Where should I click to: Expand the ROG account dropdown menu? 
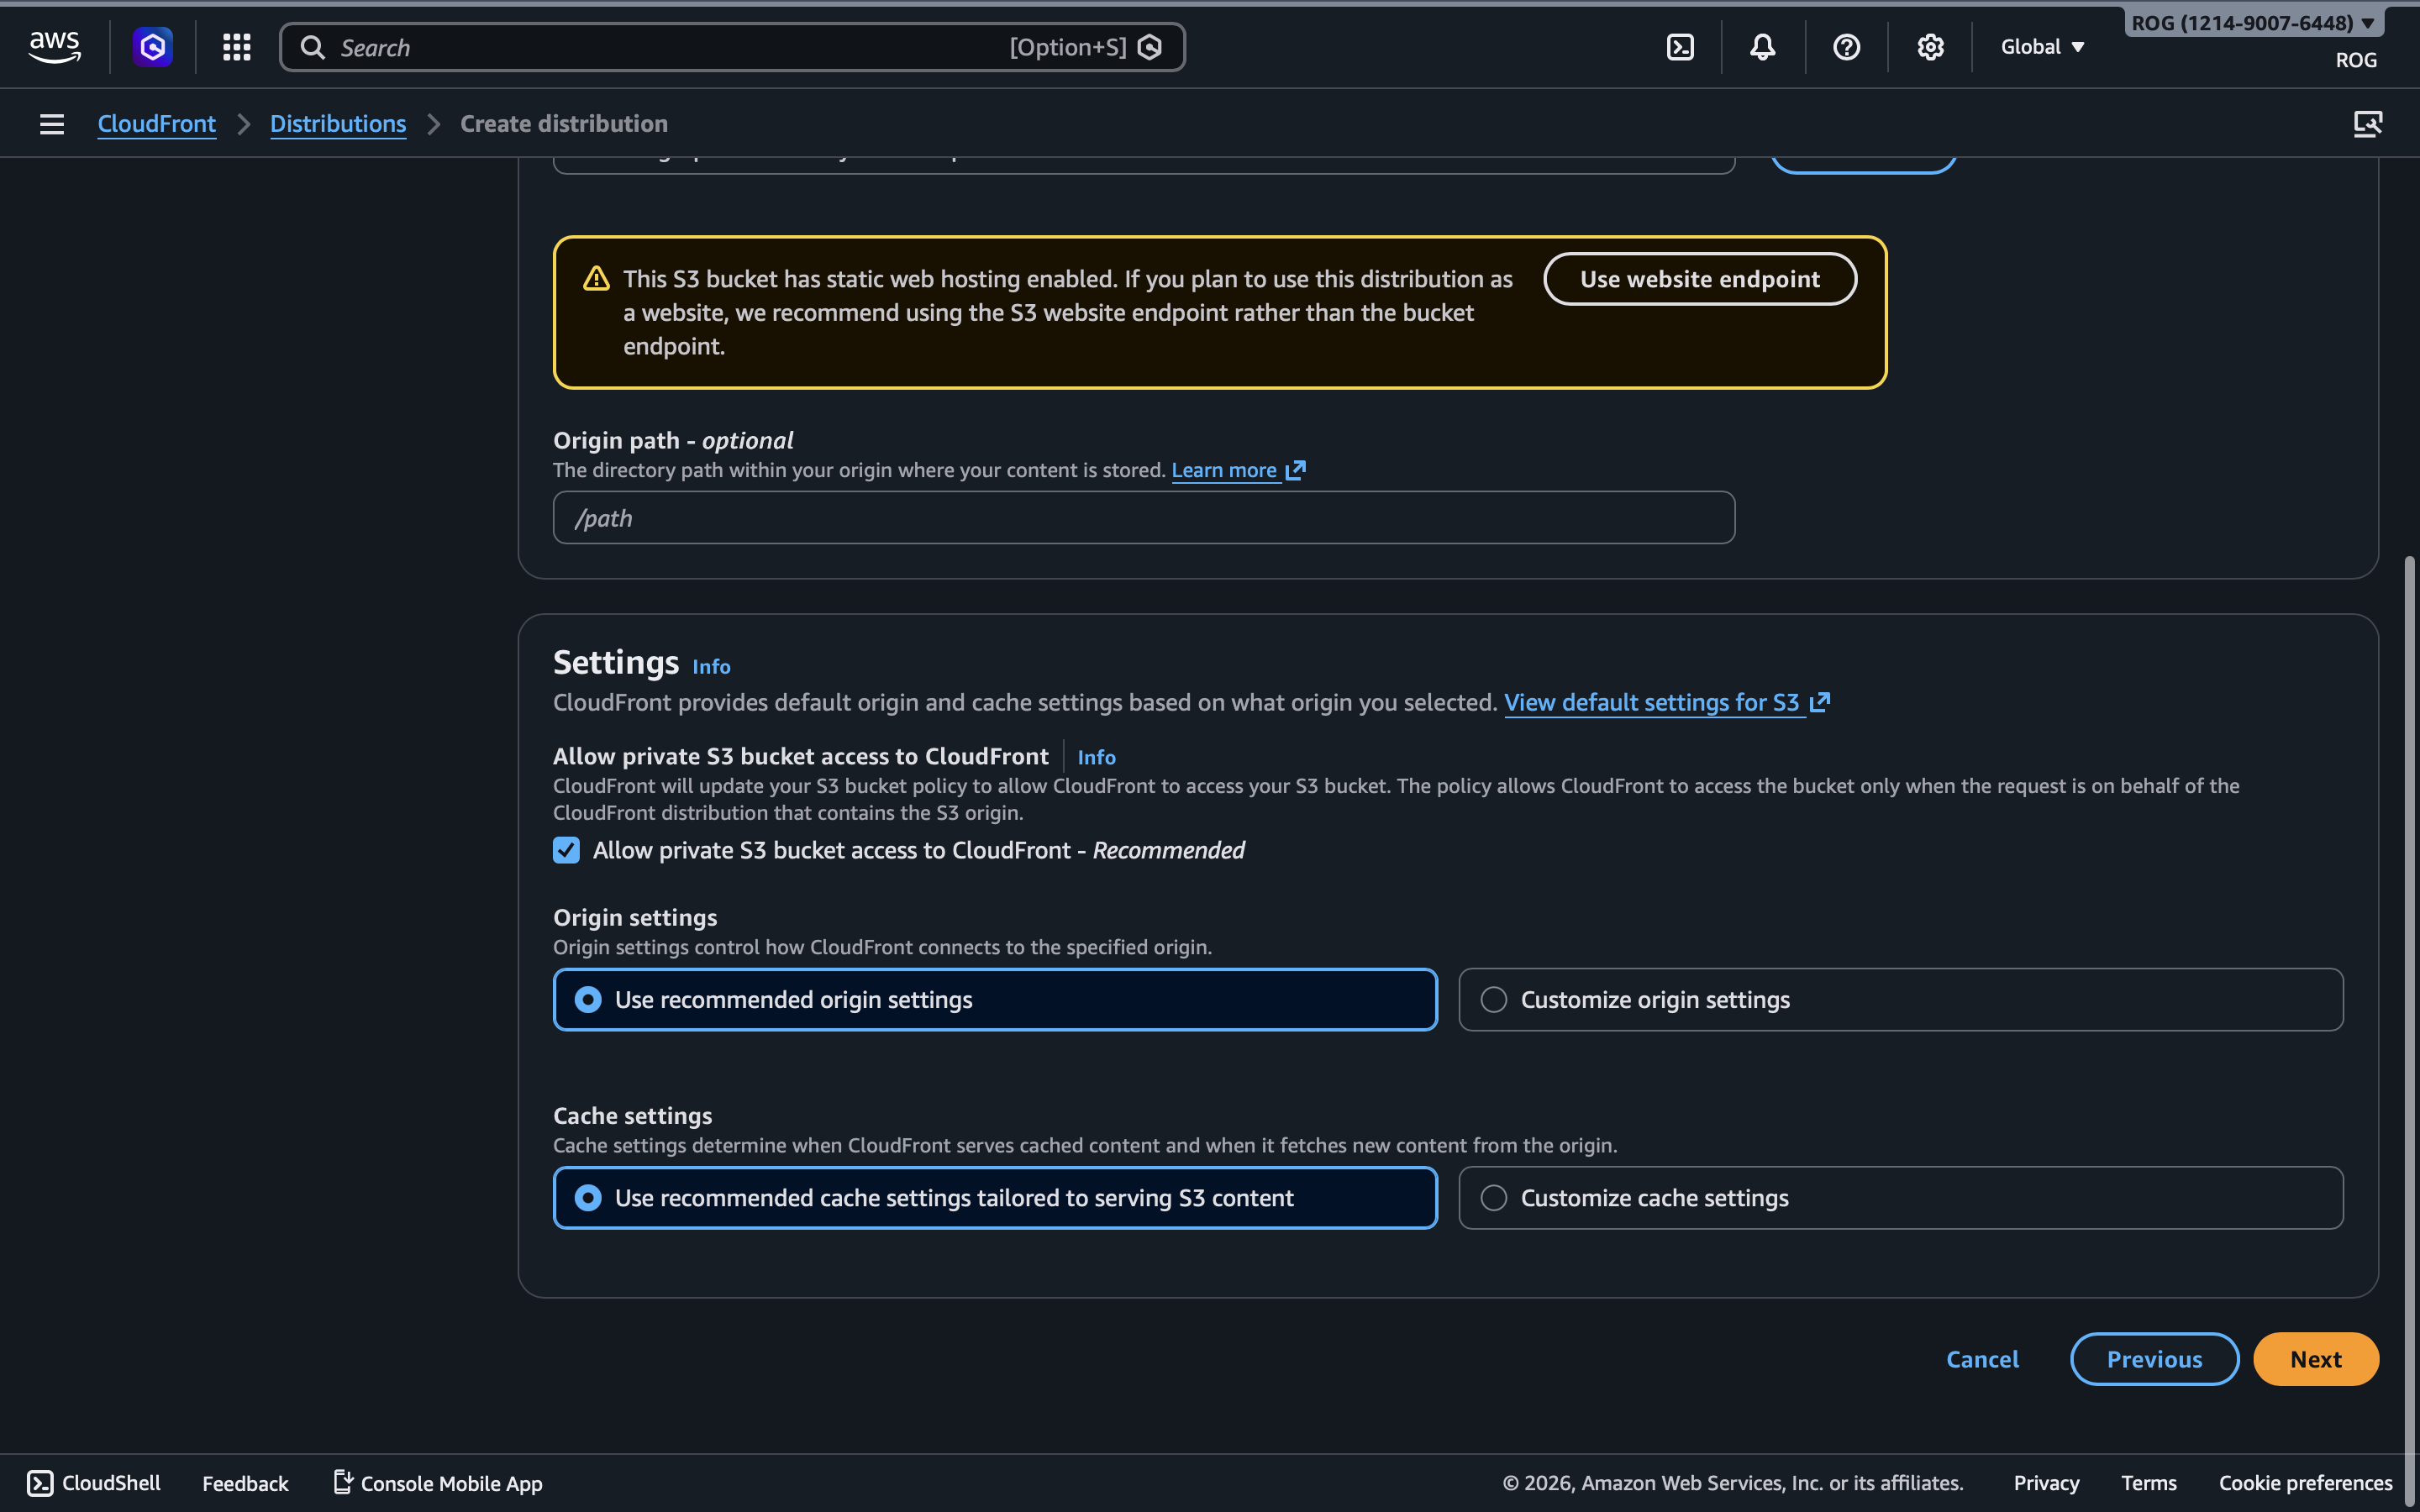point(2252,23)
